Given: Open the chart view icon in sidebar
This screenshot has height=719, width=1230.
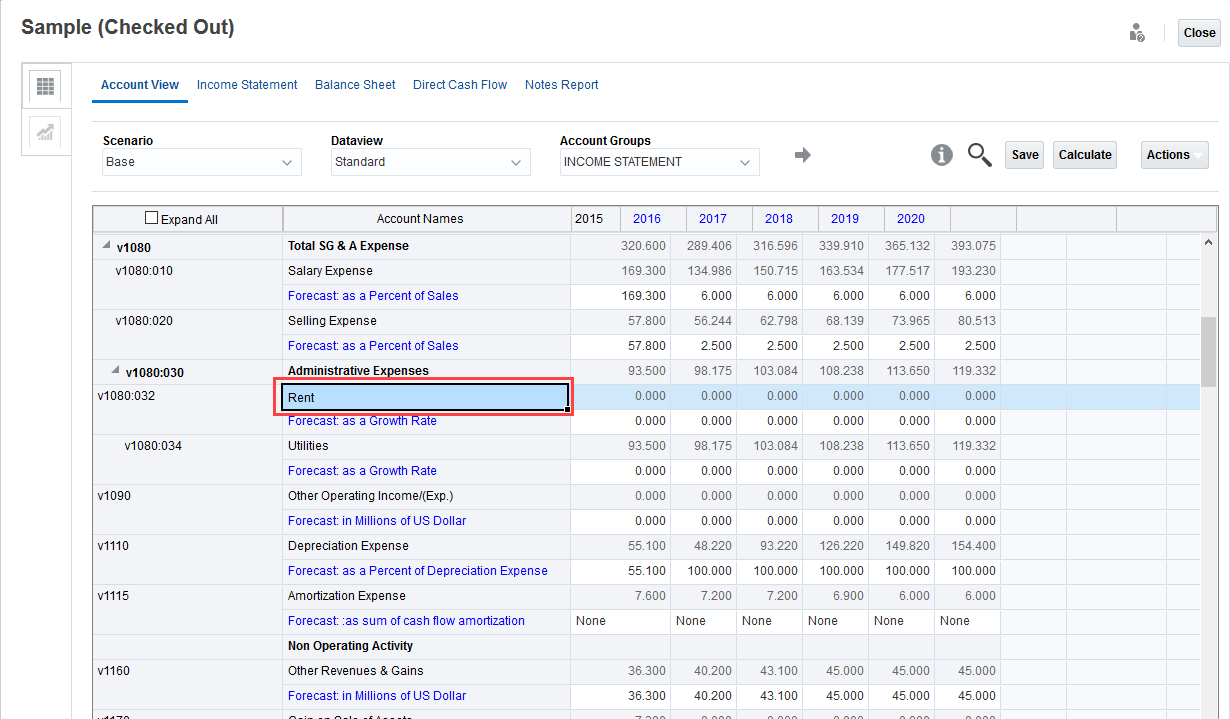Looking at the screenshot, I should [x=45, y=132].
